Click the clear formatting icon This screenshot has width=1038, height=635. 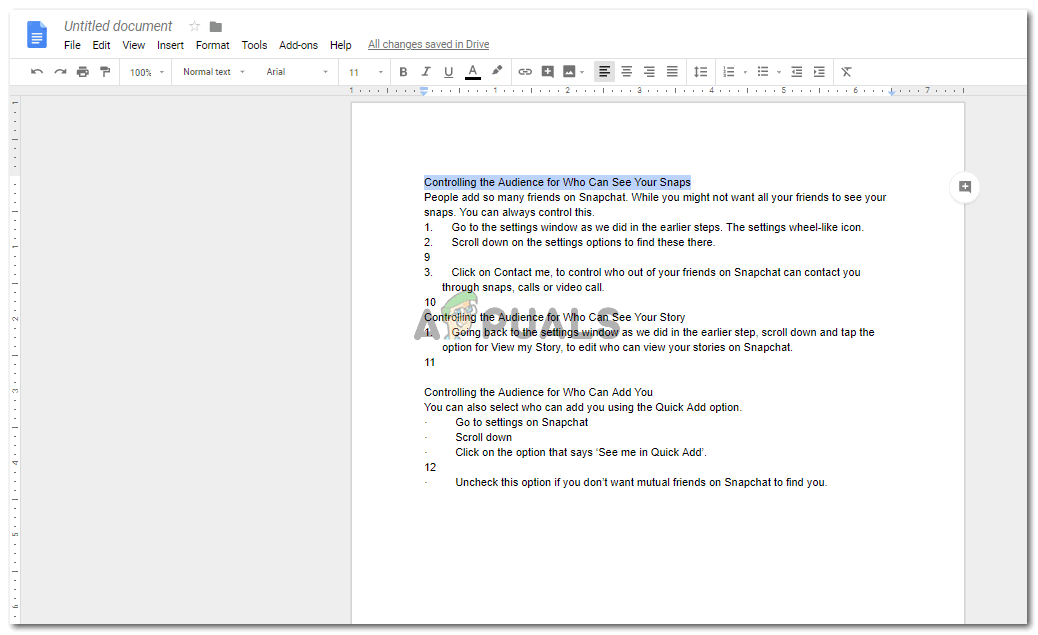point(846,72)
